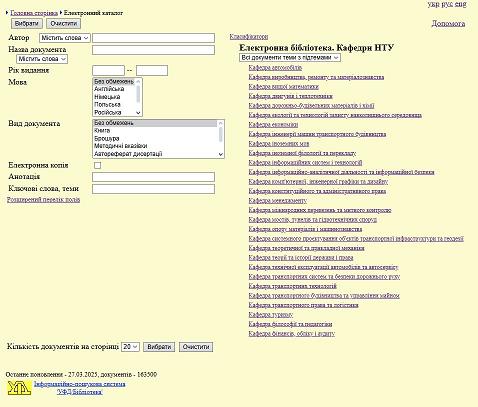Open the Кафедра менеджменту link

pyautogui.click(x=278, y=201)
